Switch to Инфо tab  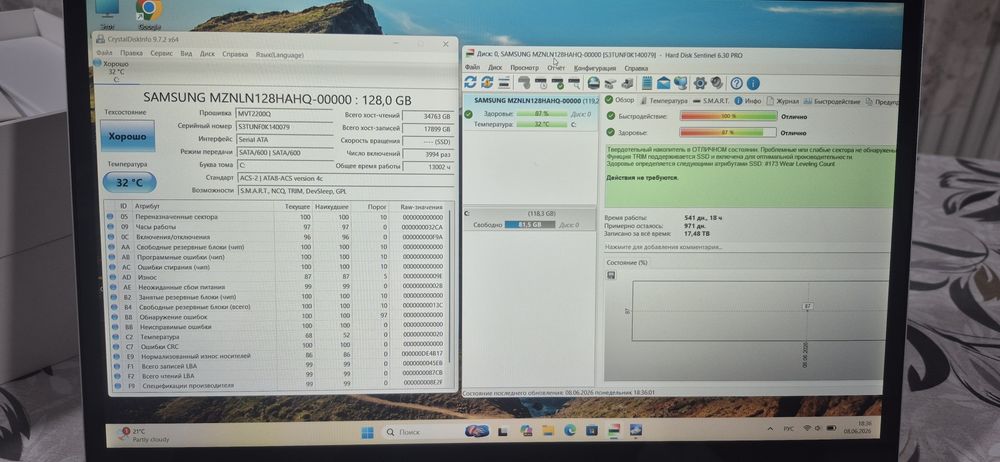click(747, 101)
